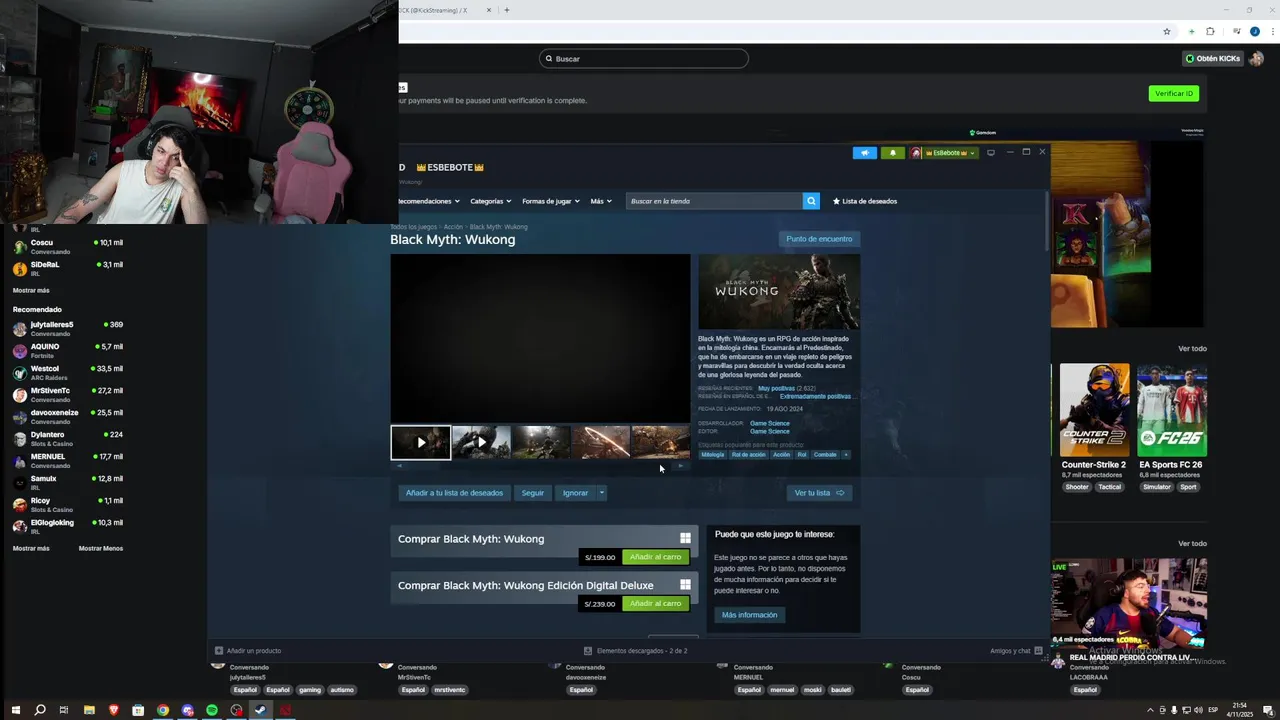1280x720 pixels.
Task: Click 'Todos los juegos' breadcrumb
Action: (x=415, y=227)
